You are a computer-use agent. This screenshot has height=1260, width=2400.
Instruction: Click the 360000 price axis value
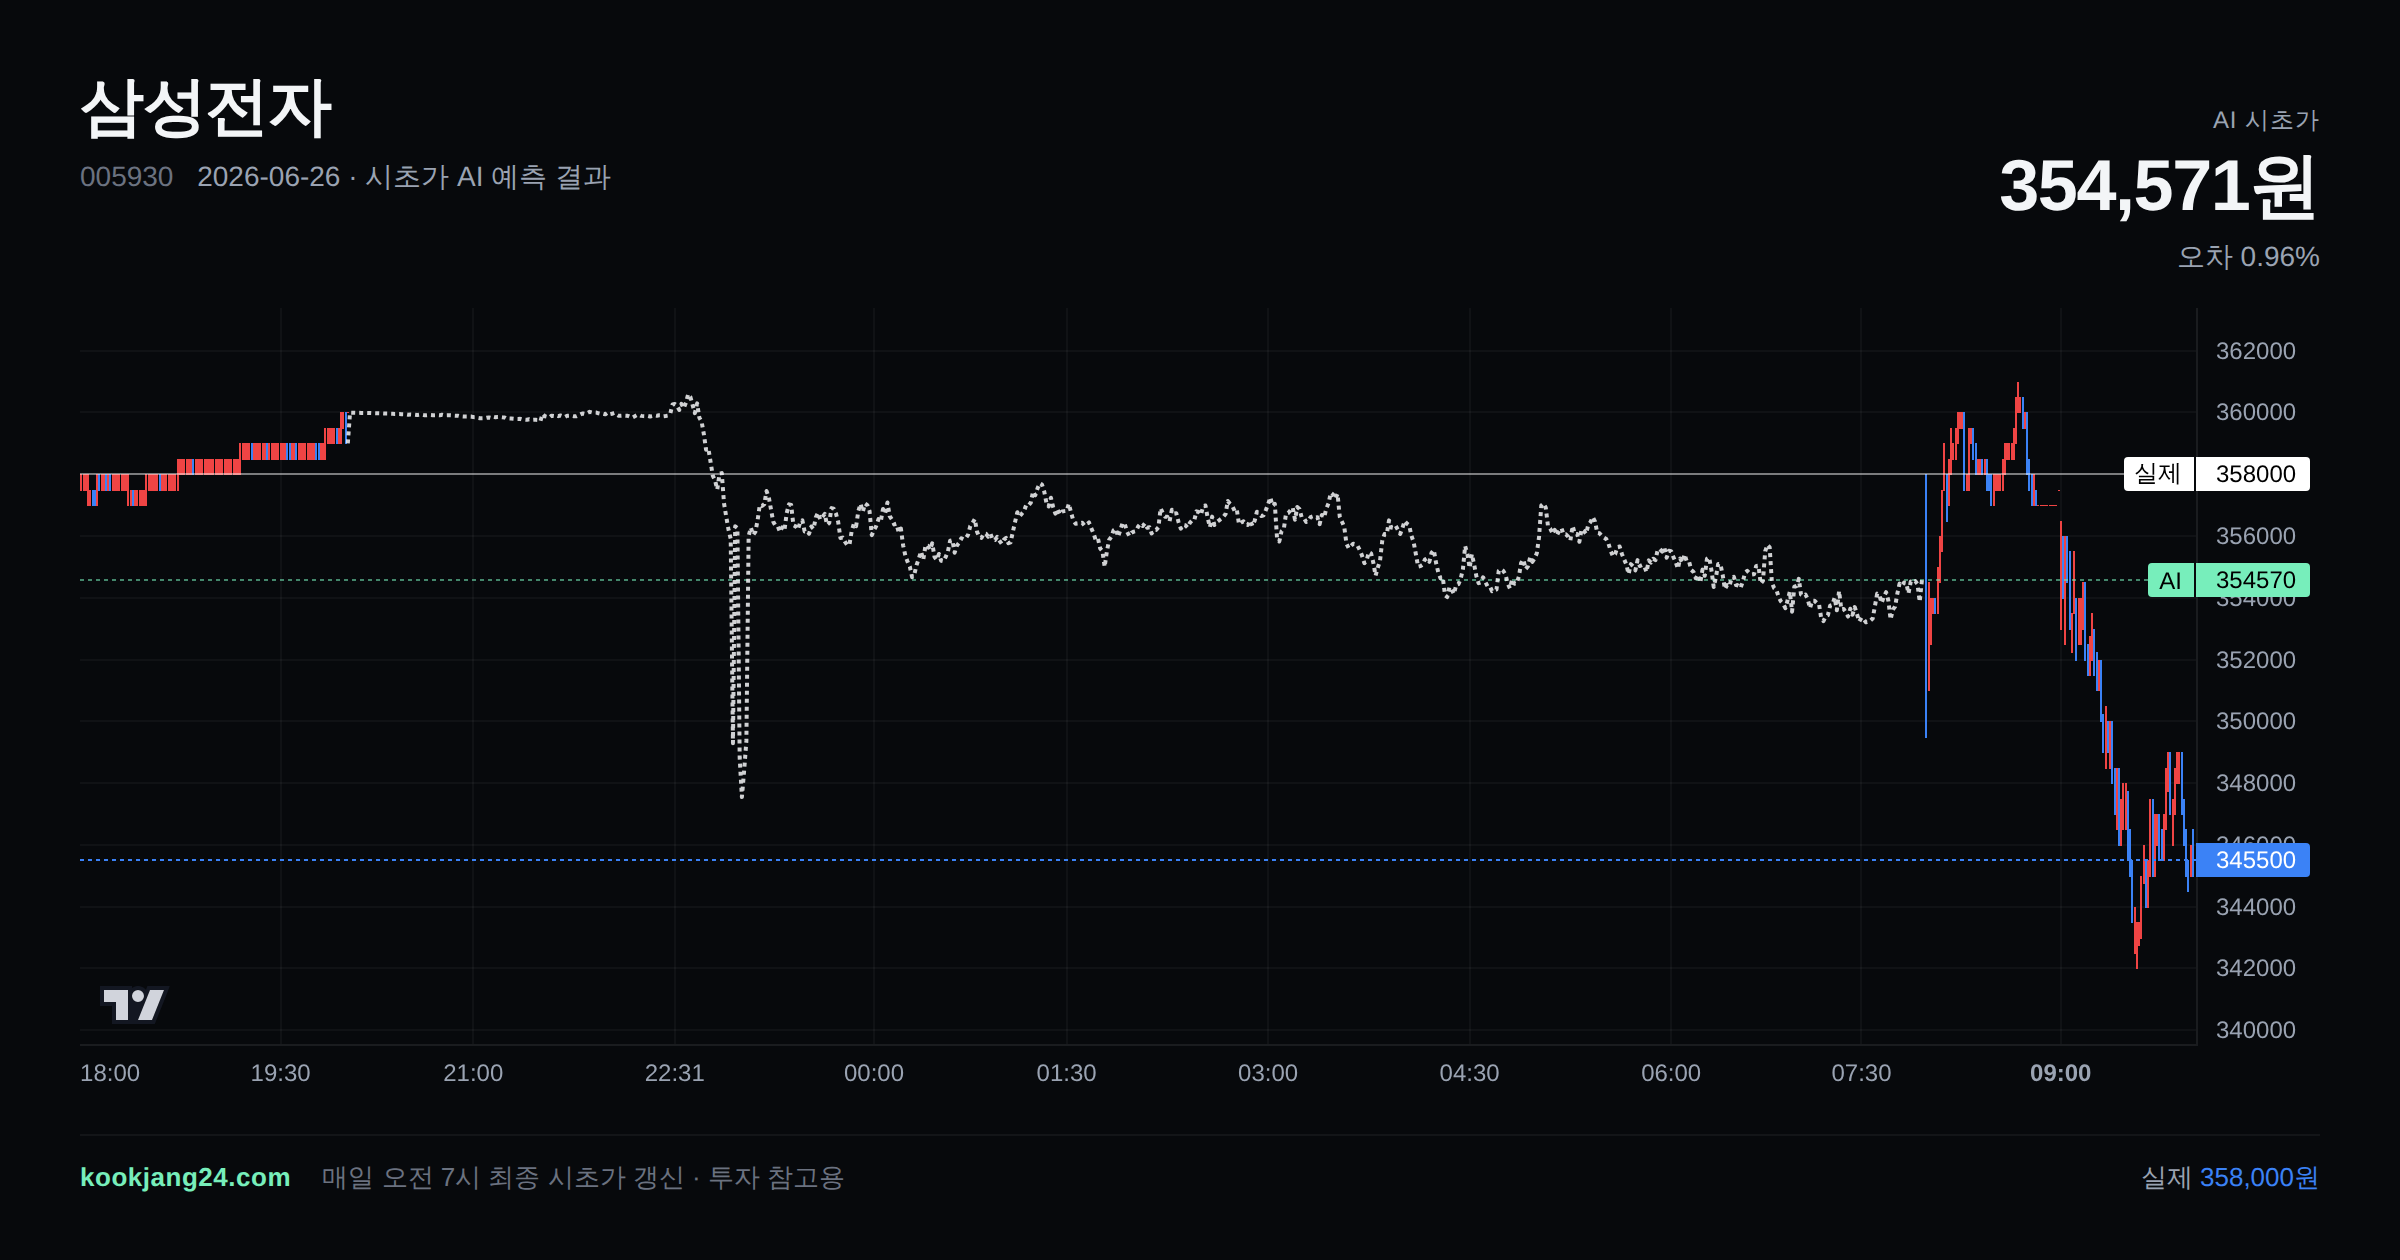(2255, 412)
